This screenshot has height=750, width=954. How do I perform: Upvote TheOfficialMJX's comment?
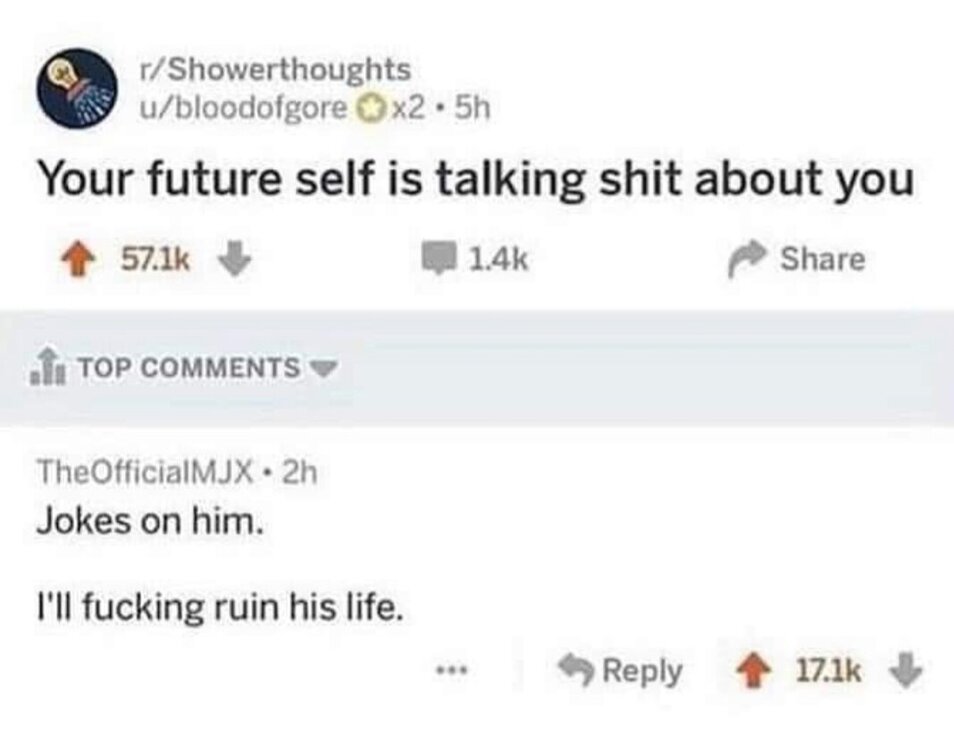coord(747,671)
